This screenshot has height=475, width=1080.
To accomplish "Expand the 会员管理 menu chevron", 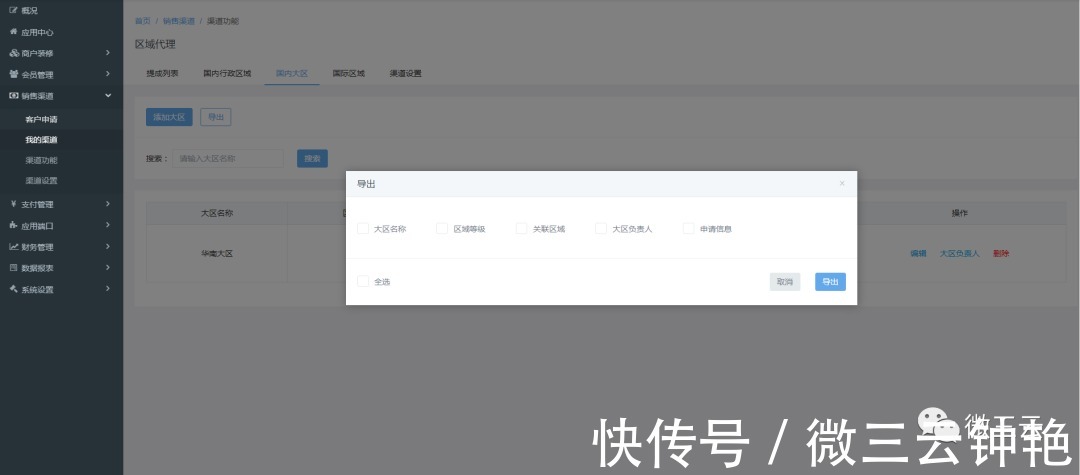I will (x=108, y=74).
